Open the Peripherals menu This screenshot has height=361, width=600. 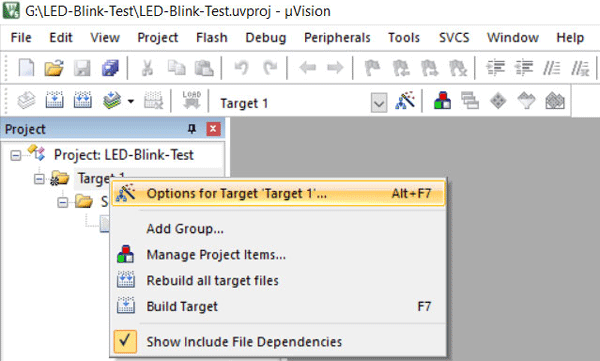point(337,38)
